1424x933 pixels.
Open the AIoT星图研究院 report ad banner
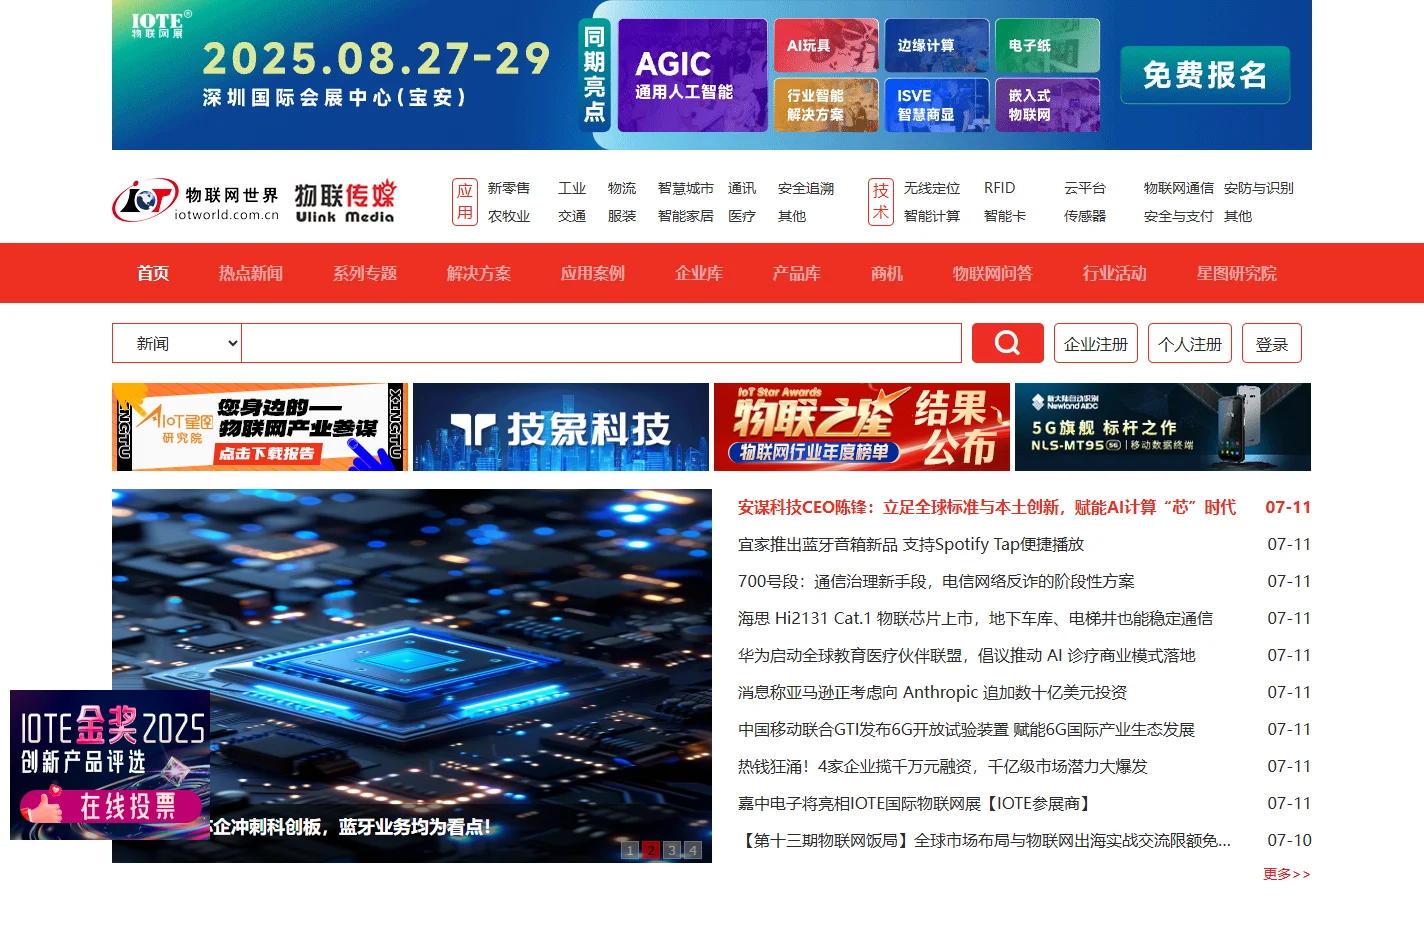click(260, 427)
